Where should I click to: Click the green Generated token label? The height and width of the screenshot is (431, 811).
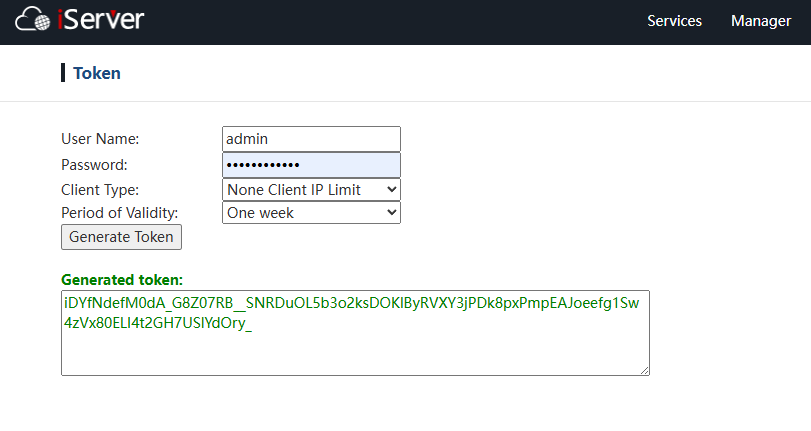pyautogui.click(x=122, y=280)
